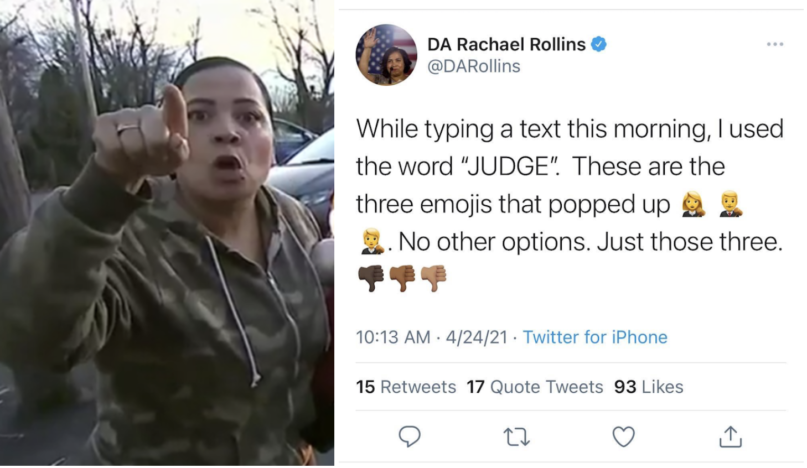Viewport: 807px width, 468px height.
Task: Open the photo of the pointing woman
Action: 167,233
